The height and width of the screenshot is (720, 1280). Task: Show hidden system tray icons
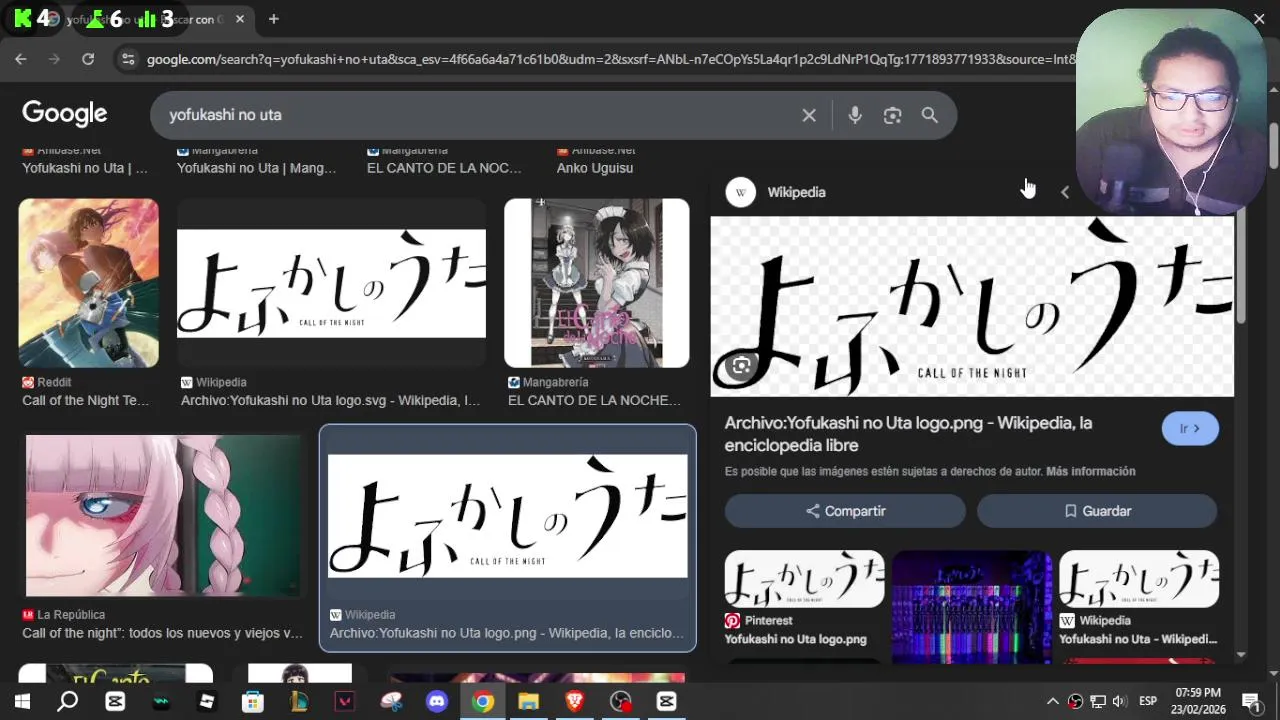tap(1052, 701)
